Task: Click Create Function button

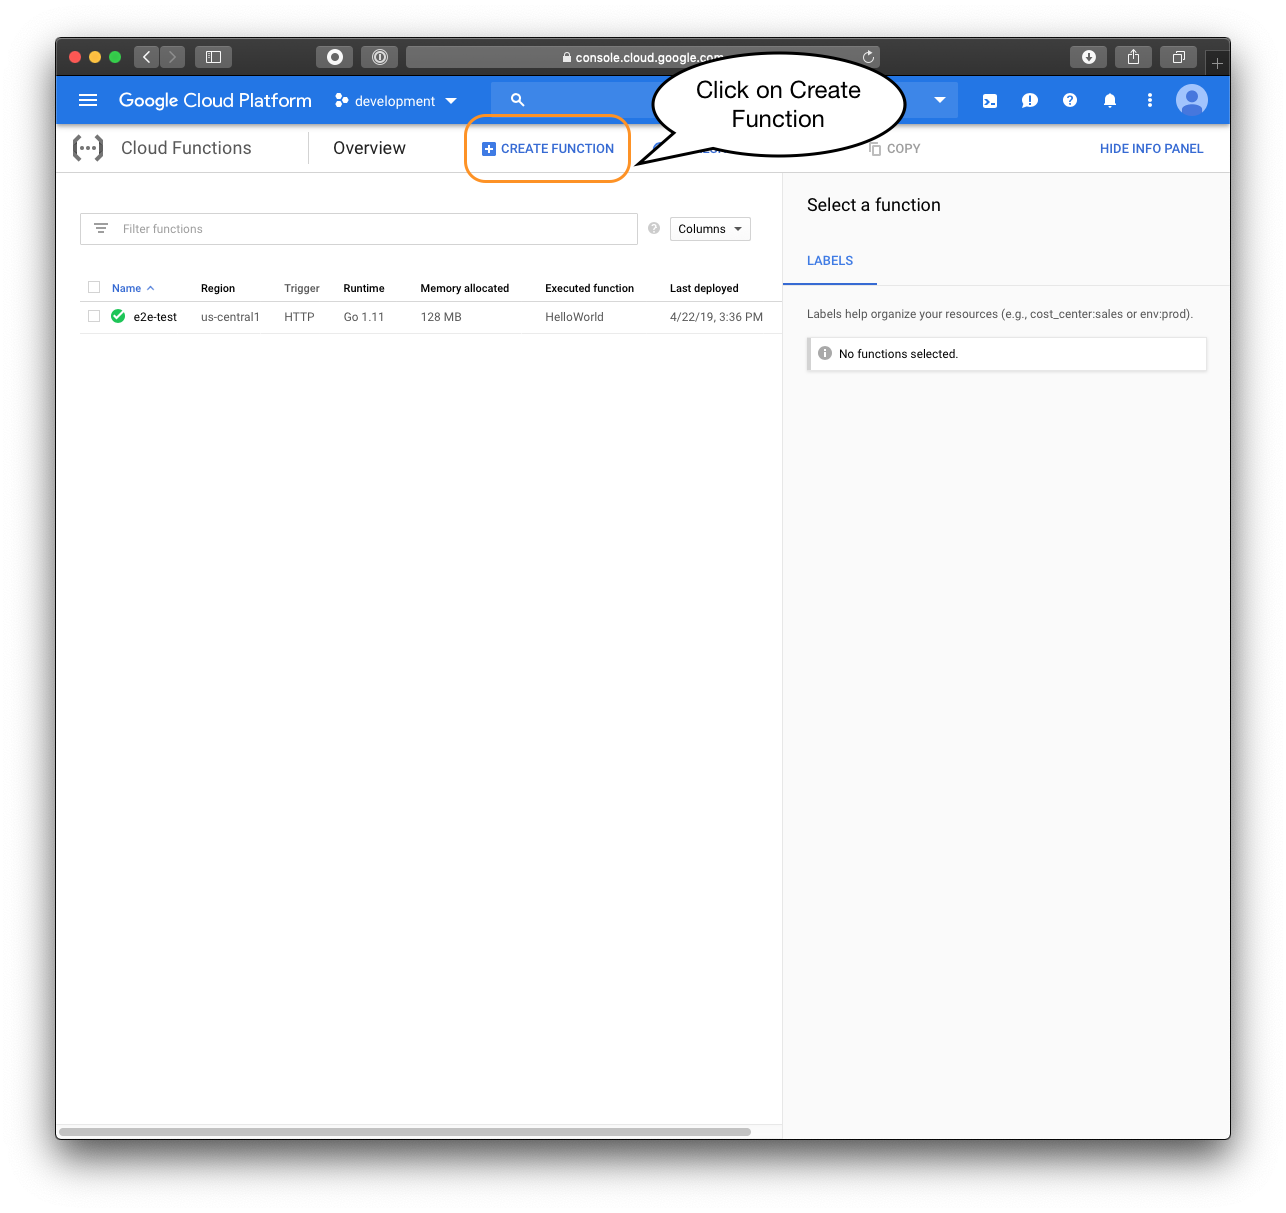Action: (548, 149)
